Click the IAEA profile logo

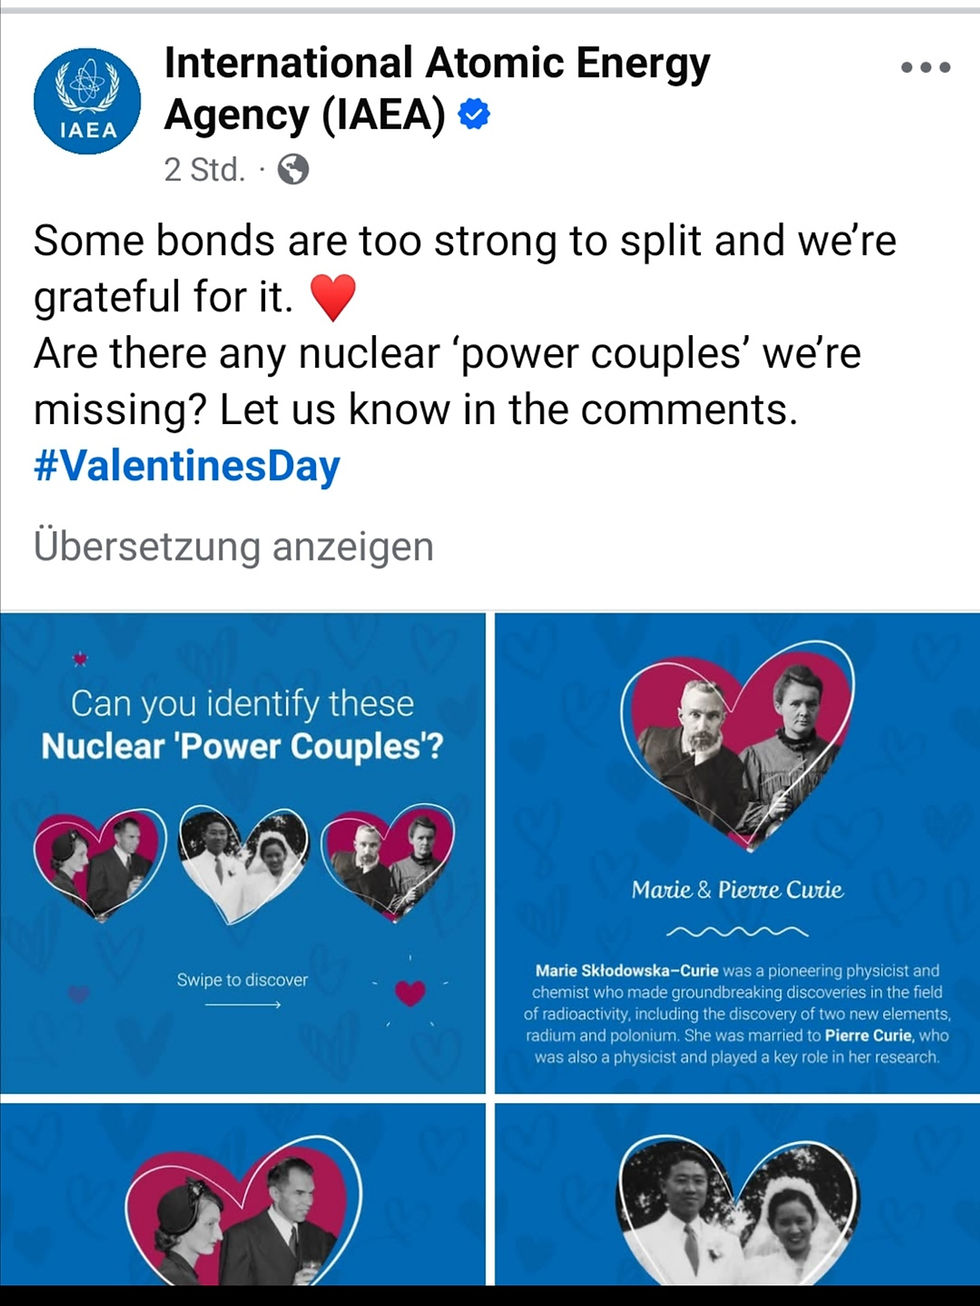pyautogui.click(x=87, y=97)
